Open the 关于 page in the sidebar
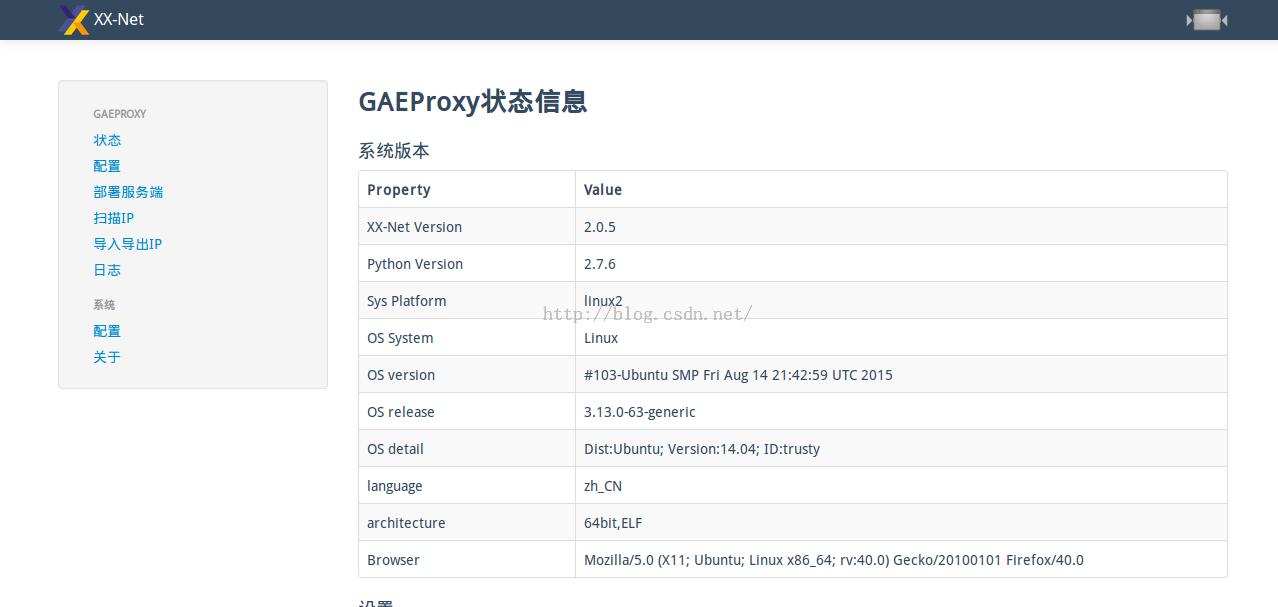 pos(107,357)
